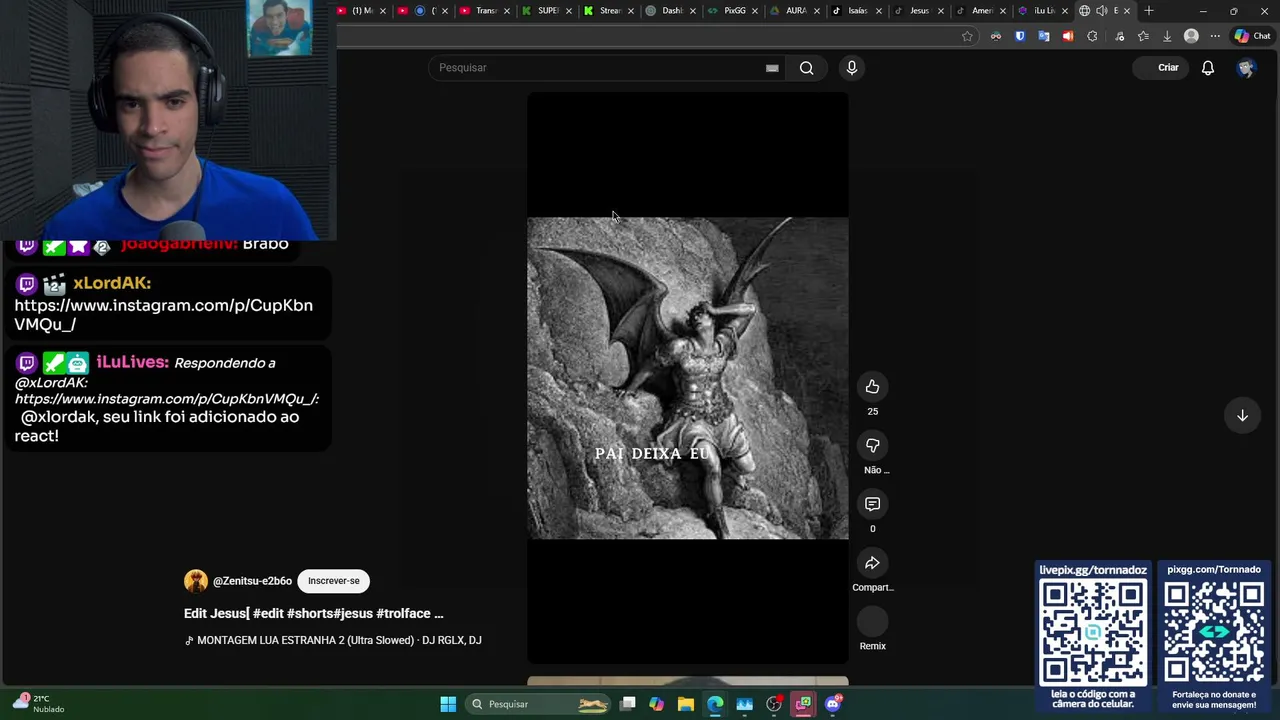
Task: Mute the active tab via speaker icon
Action: pyautogui.click(x=1101, y=11)
